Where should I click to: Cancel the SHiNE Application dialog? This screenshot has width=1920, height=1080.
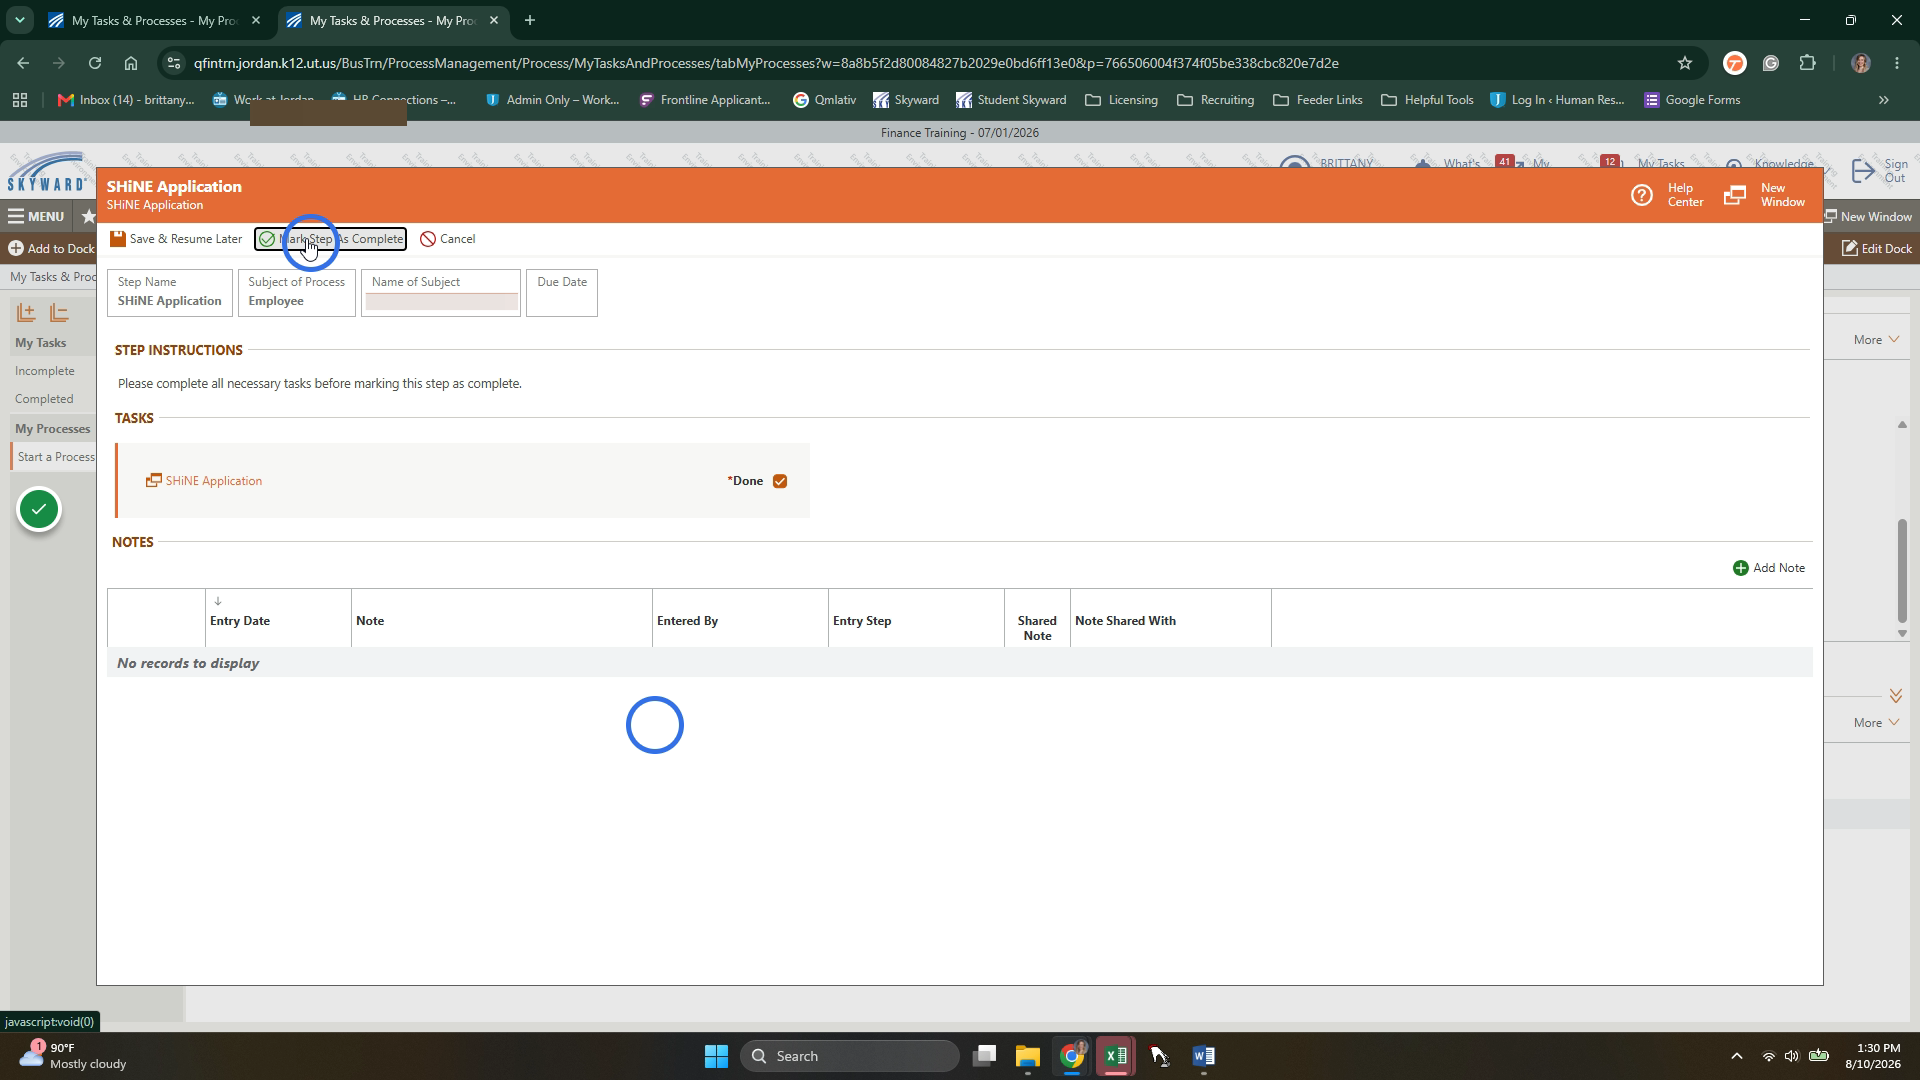447,239
